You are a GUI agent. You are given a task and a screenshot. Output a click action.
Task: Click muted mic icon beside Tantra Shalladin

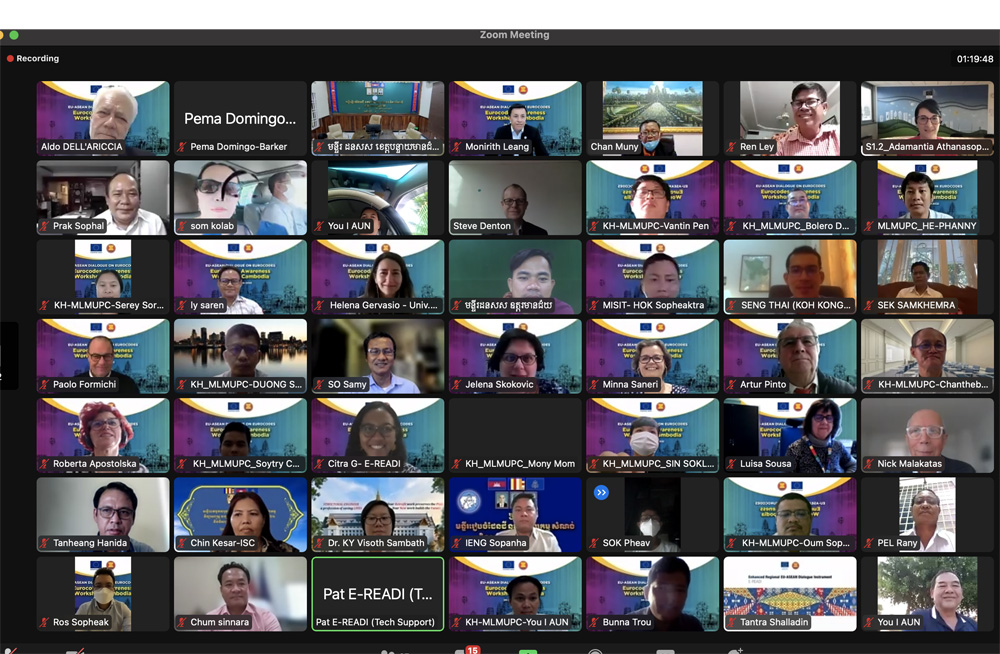coord(731,623)
